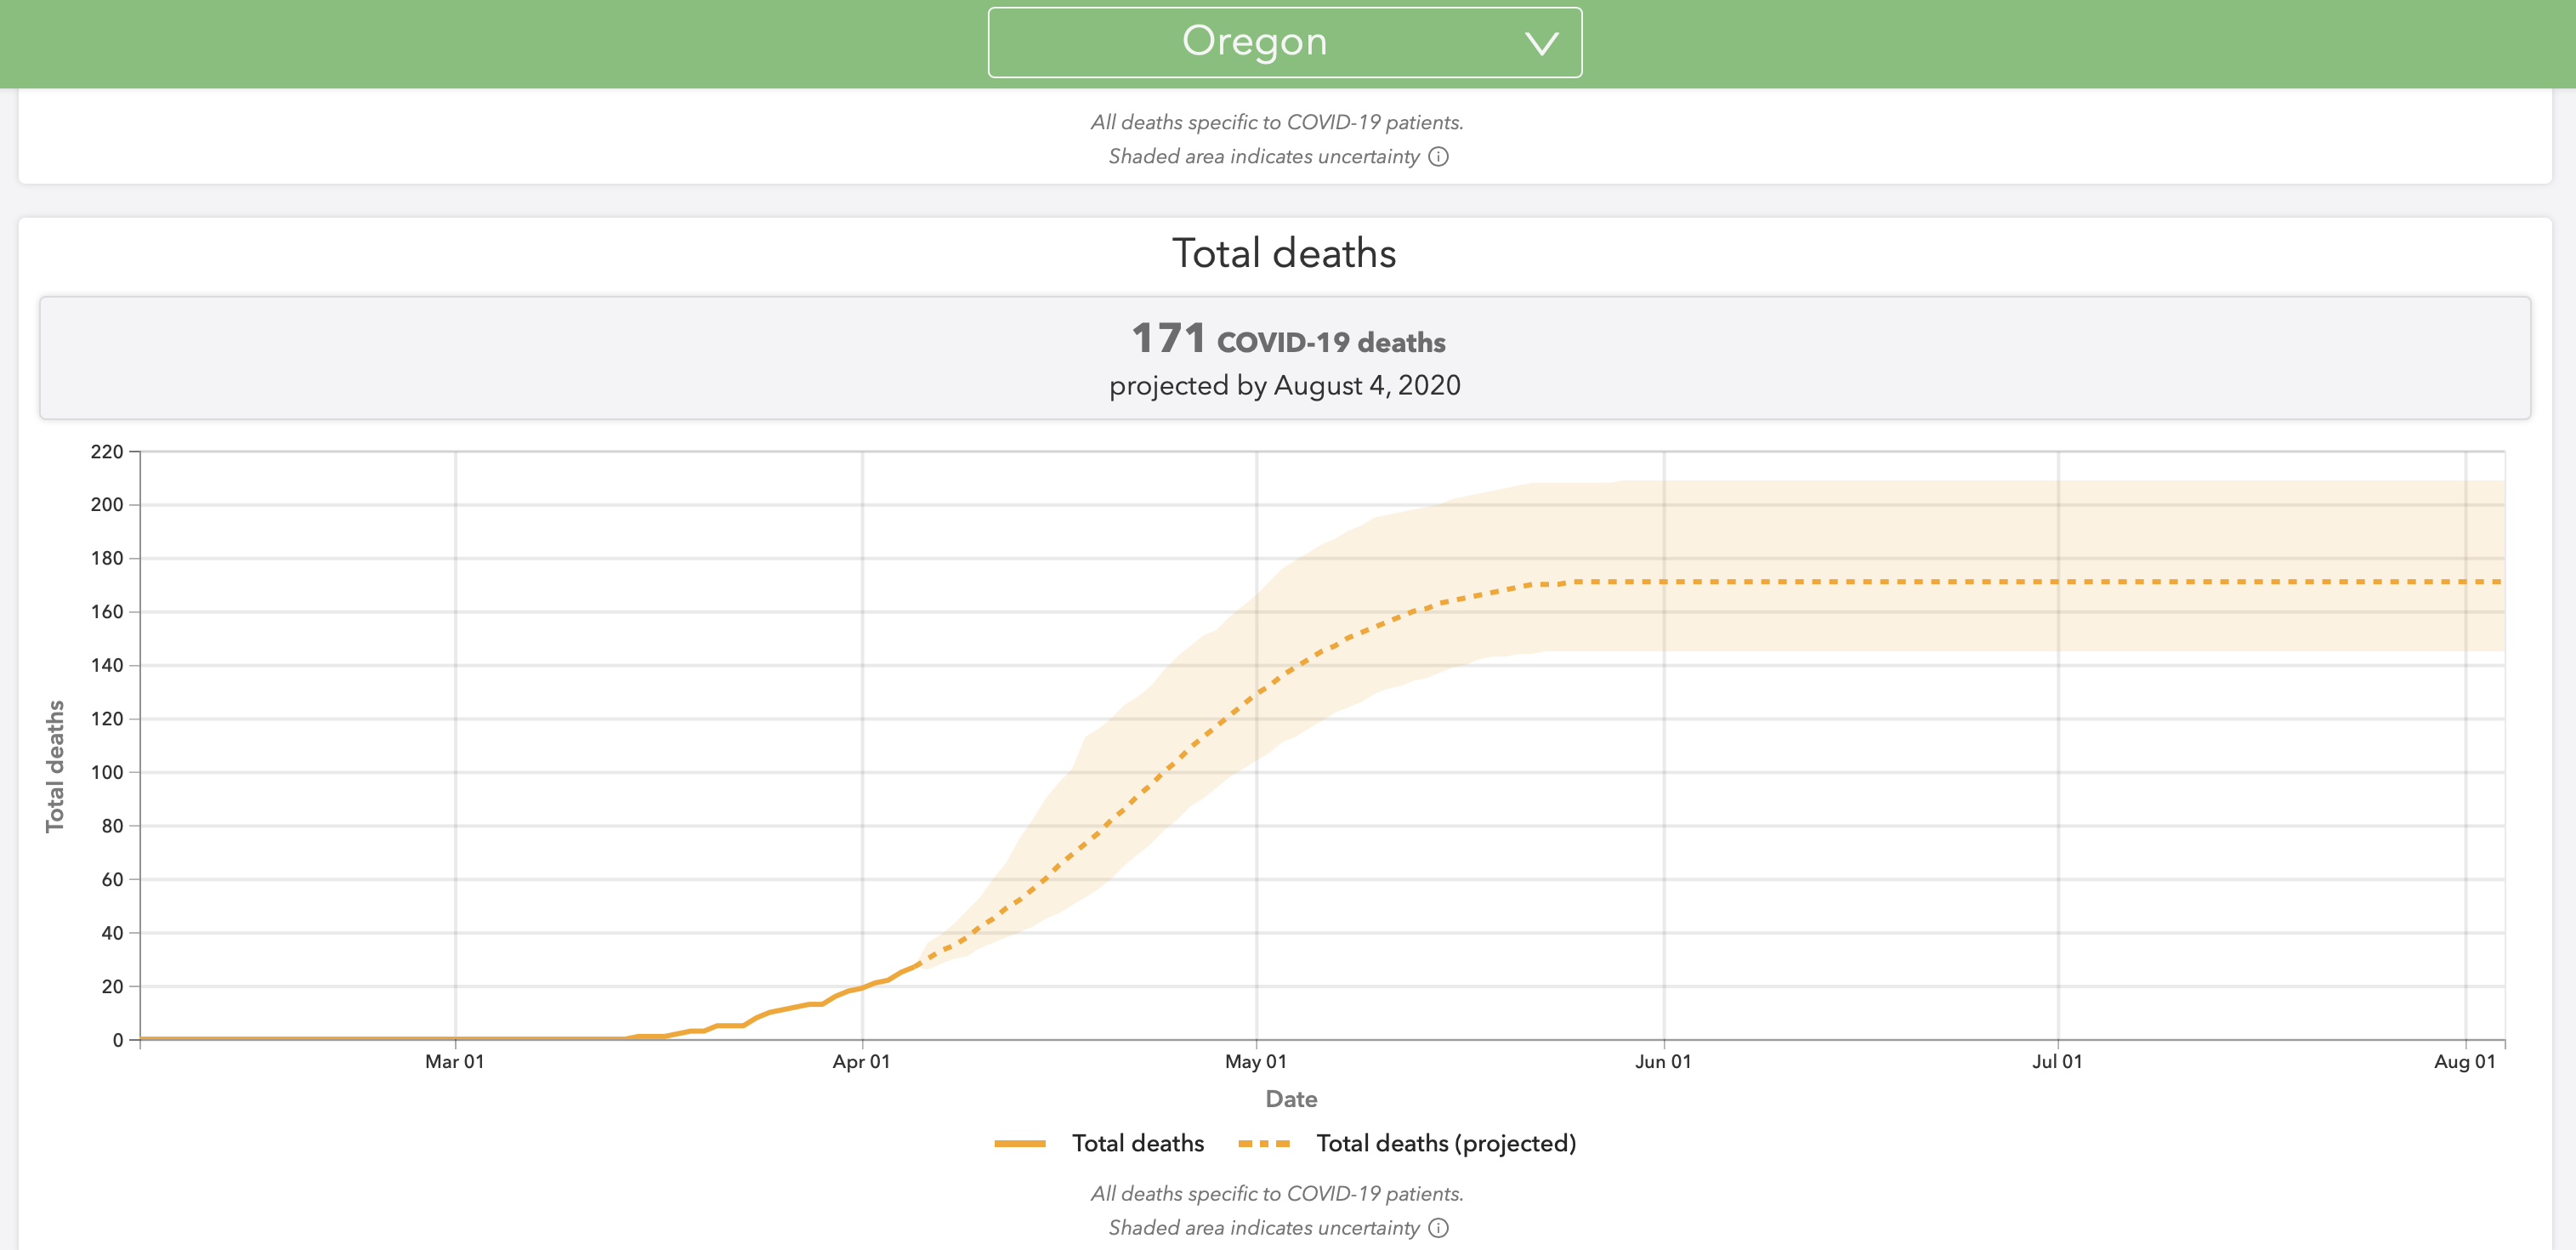The width and height of the screenshot is (2576, 1250).
Task: Click the chevron arrow beside Oregon
Action: tap(1541, 43)
